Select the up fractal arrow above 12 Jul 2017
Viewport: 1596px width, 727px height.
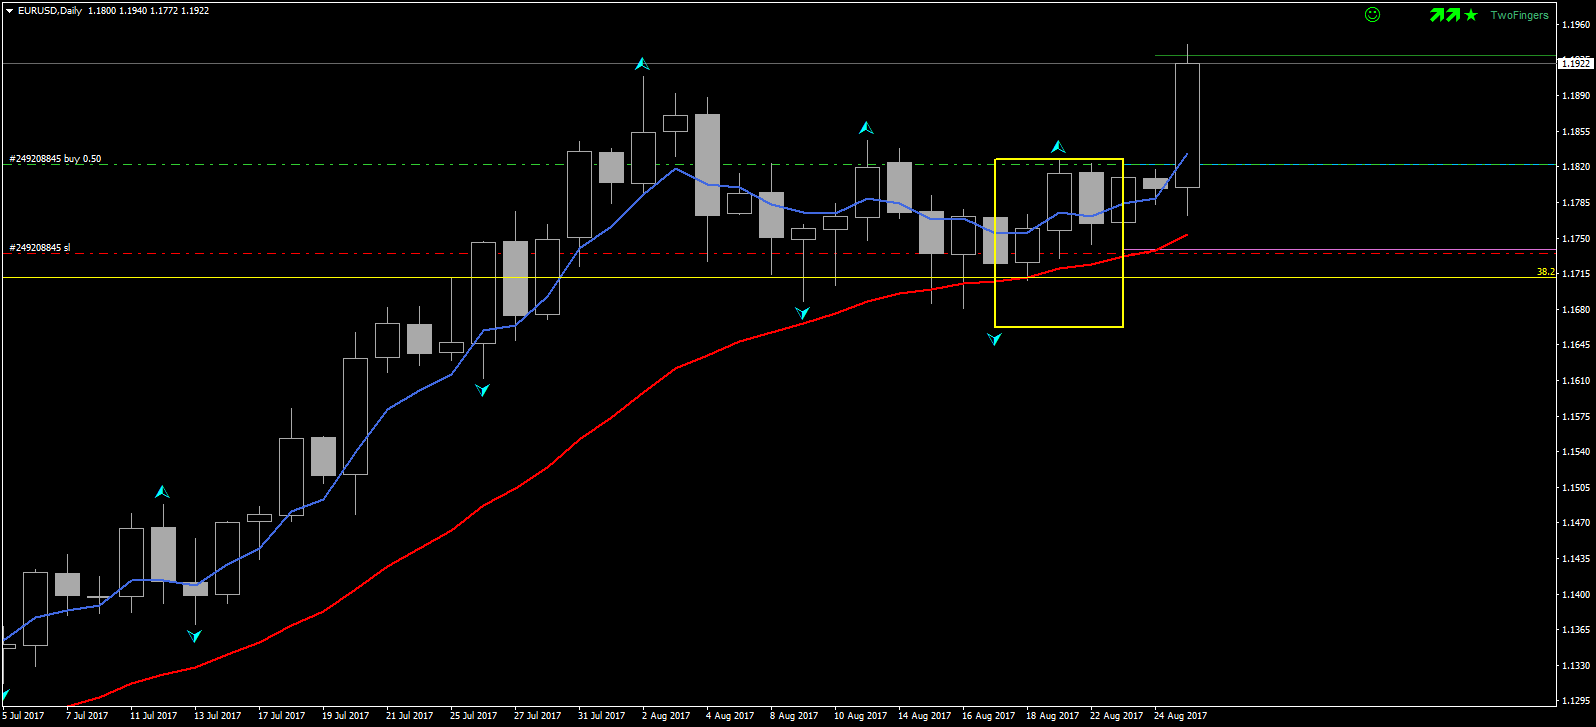click(162, 492)
